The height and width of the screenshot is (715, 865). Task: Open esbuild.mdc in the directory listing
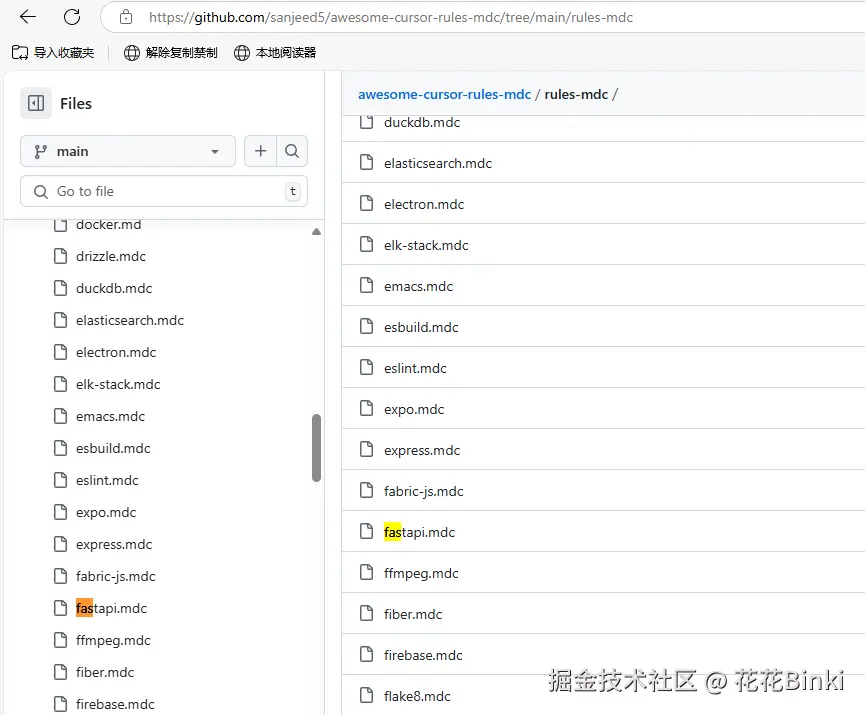[421, 327]
